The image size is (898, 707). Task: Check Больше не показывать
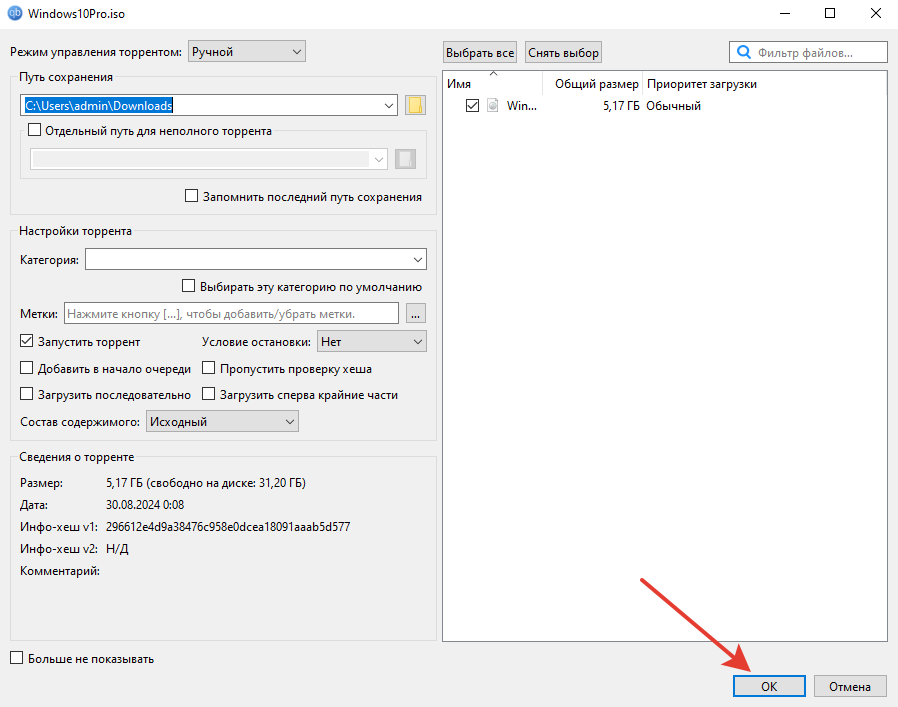tap(17, 658)
